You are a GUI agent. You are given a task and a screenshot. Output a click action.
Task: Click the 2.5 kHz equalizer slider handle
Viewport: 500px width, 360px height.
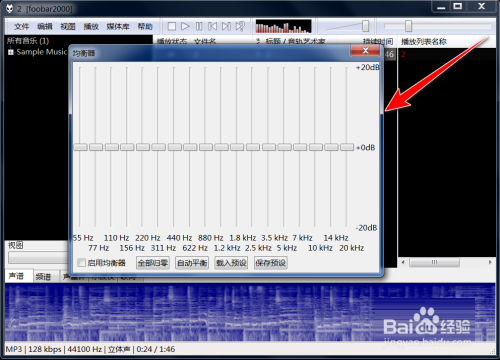(253, 147)
